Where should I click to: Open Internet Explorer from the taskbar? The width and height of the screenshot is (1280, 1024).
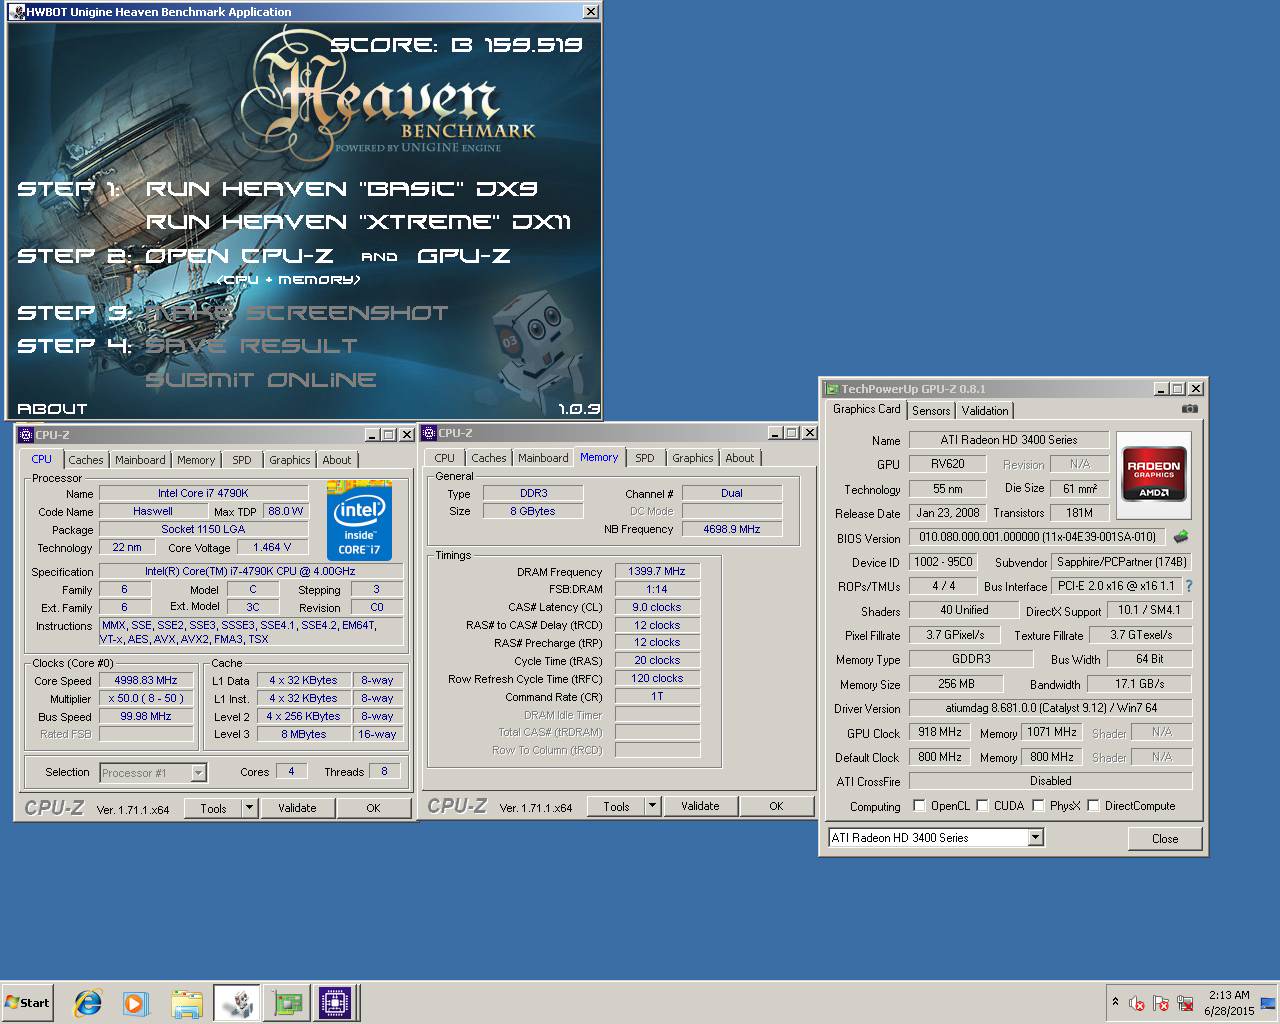88,1003
